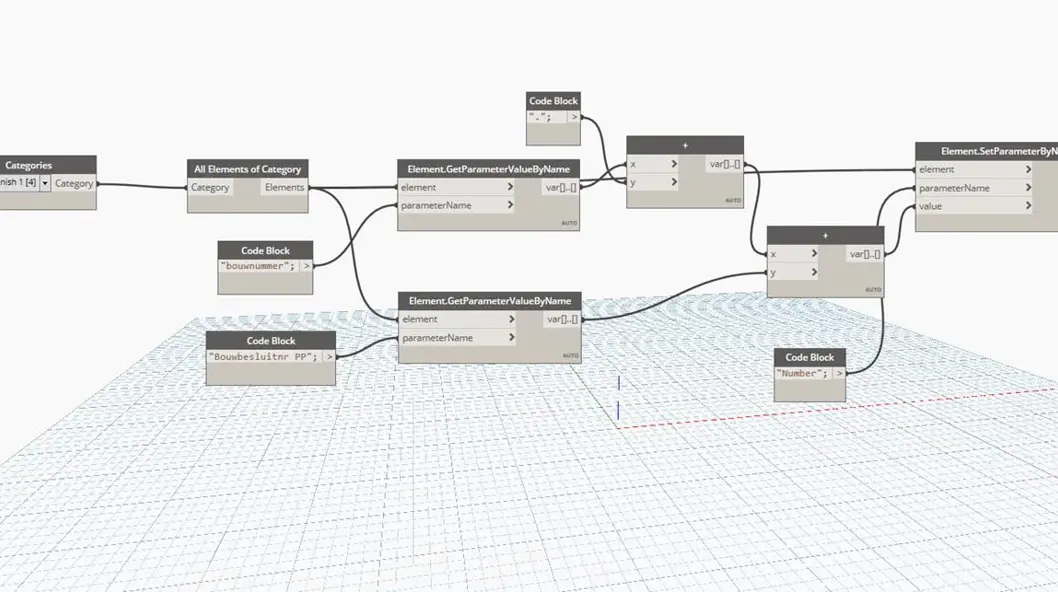Click value port chevron on Element.SetParameterByName node
Viewport: 1058px width, 592px height.
1028,206
